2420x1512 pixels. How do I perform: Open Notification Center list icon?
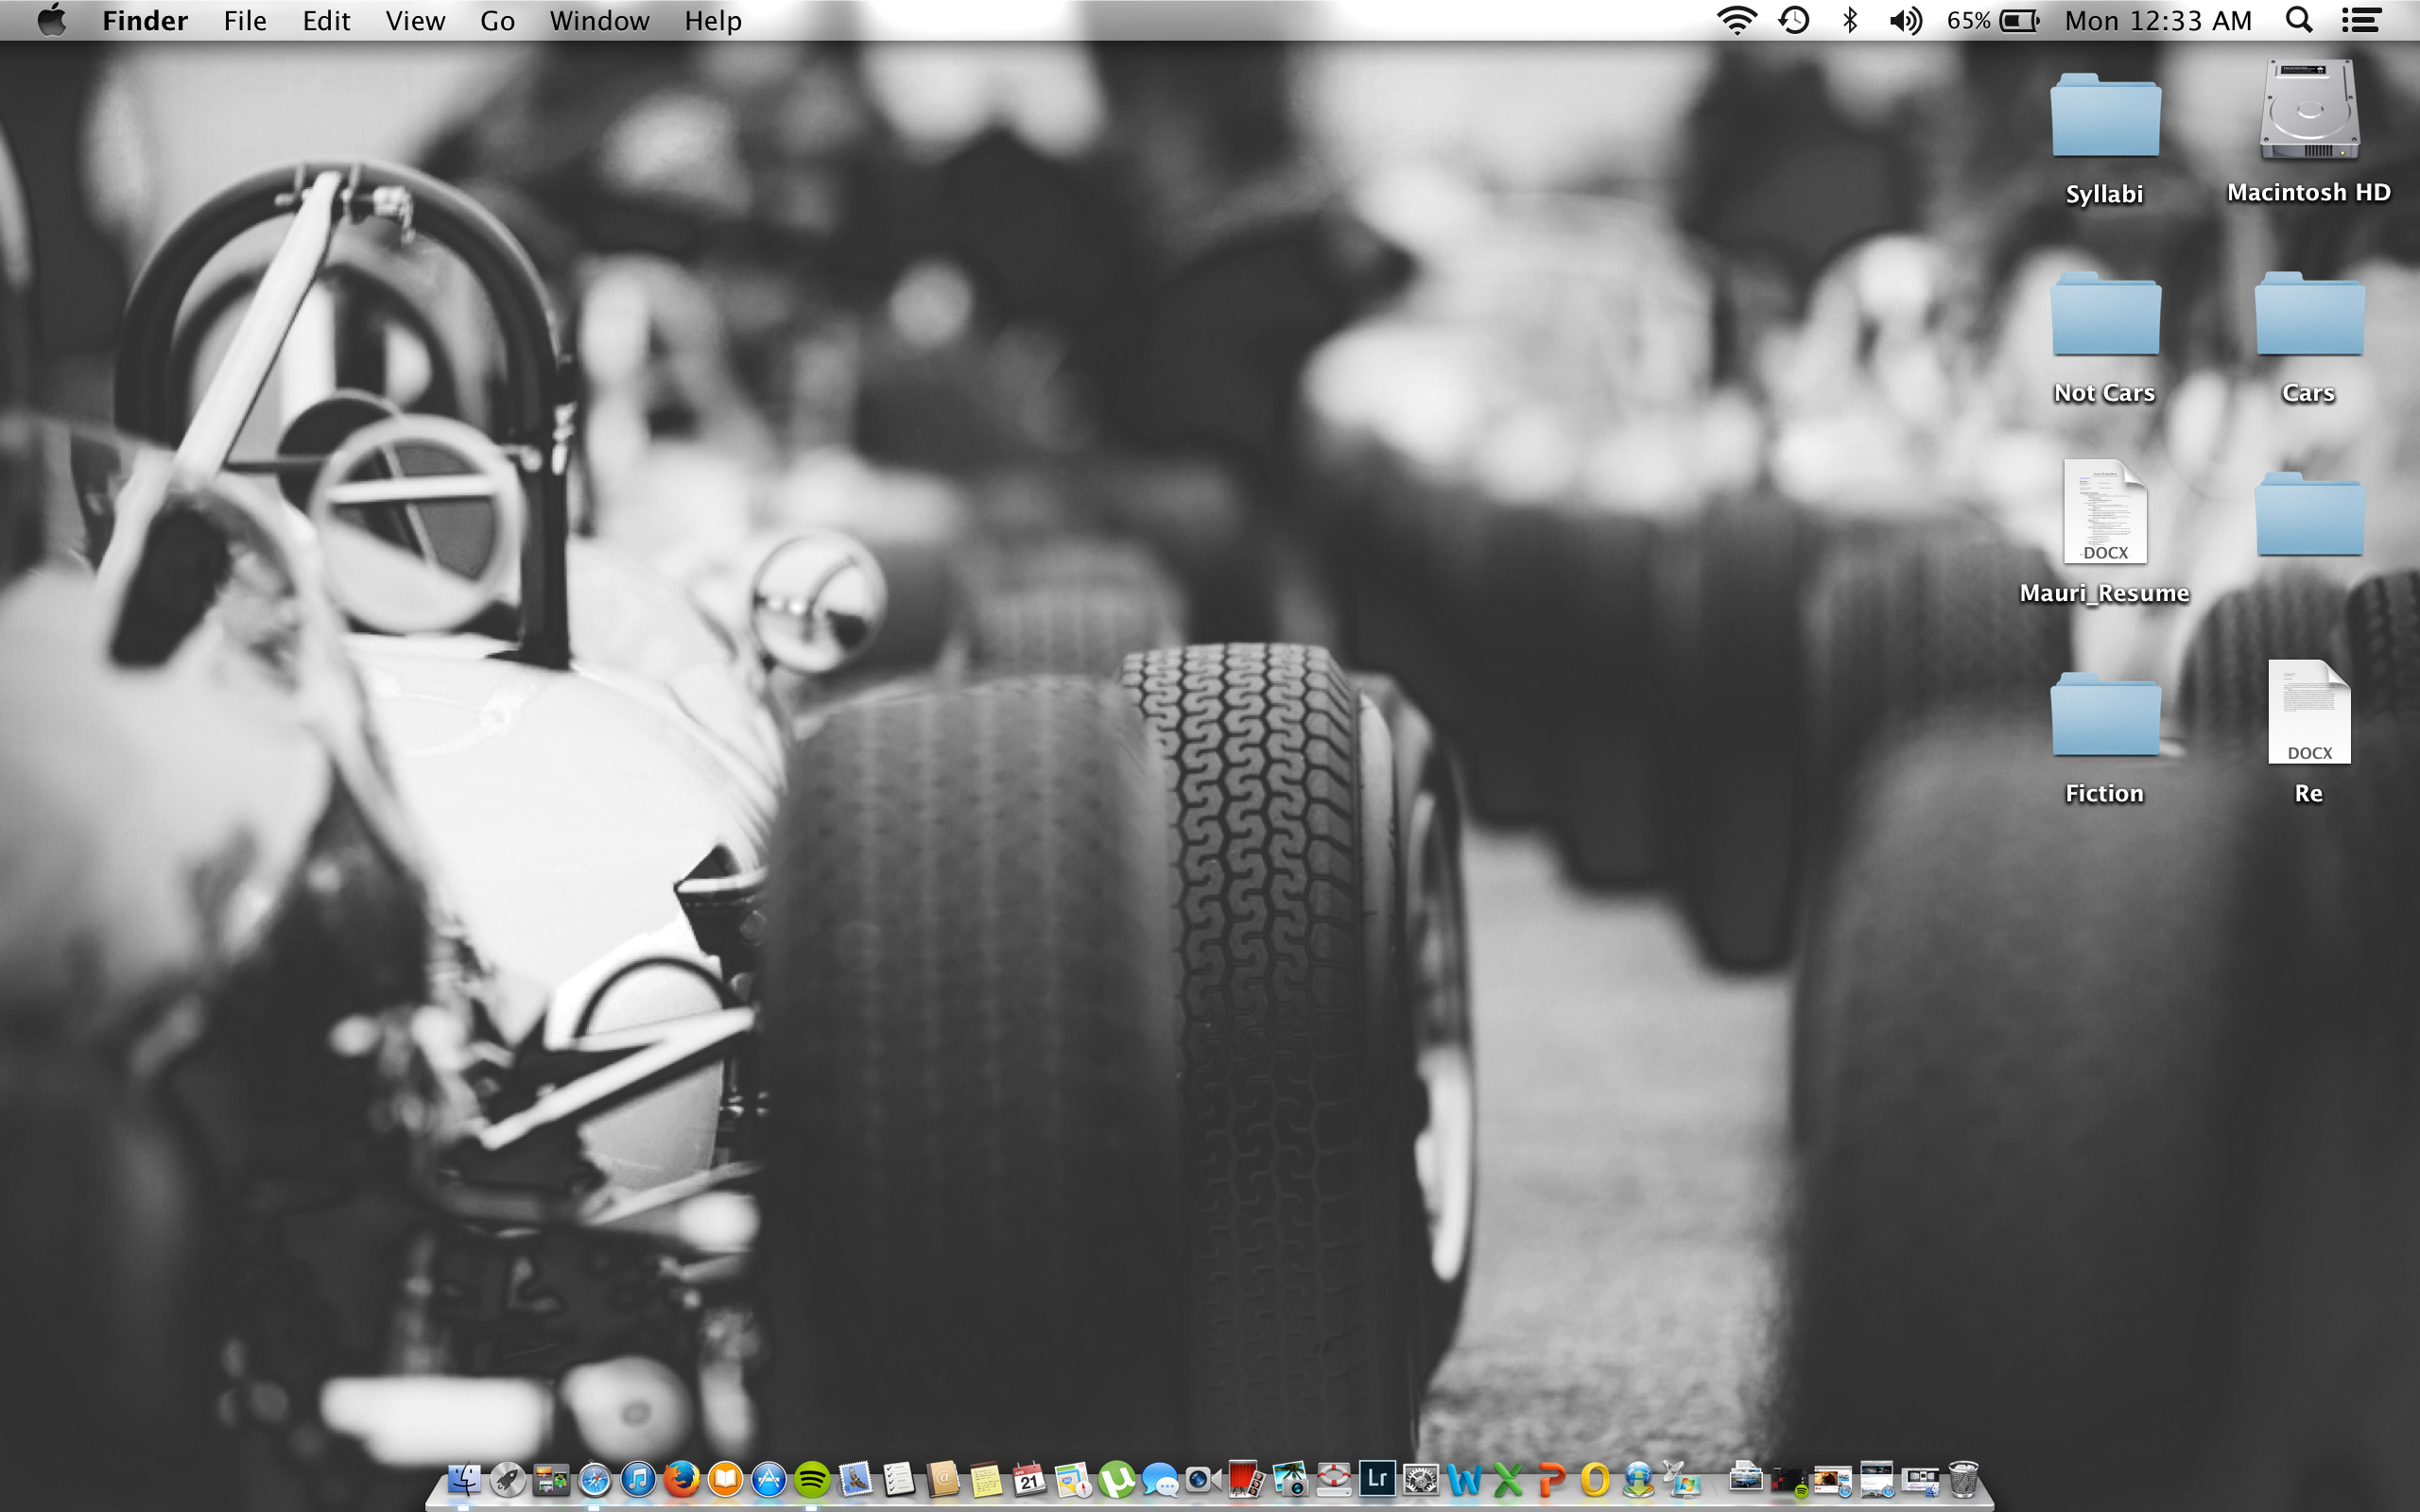(x=2361, y=20)
